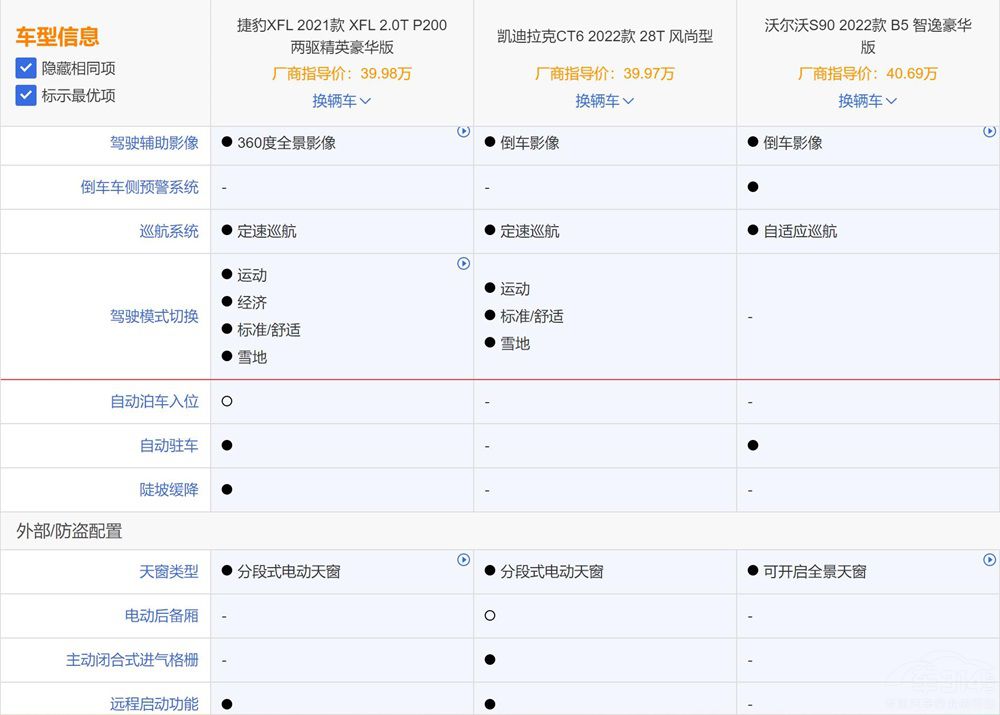Screen dimensions: 1000x715
Task: Open 换辆车 dropdown under Cadillac CT6
Action: click(604, 101)
